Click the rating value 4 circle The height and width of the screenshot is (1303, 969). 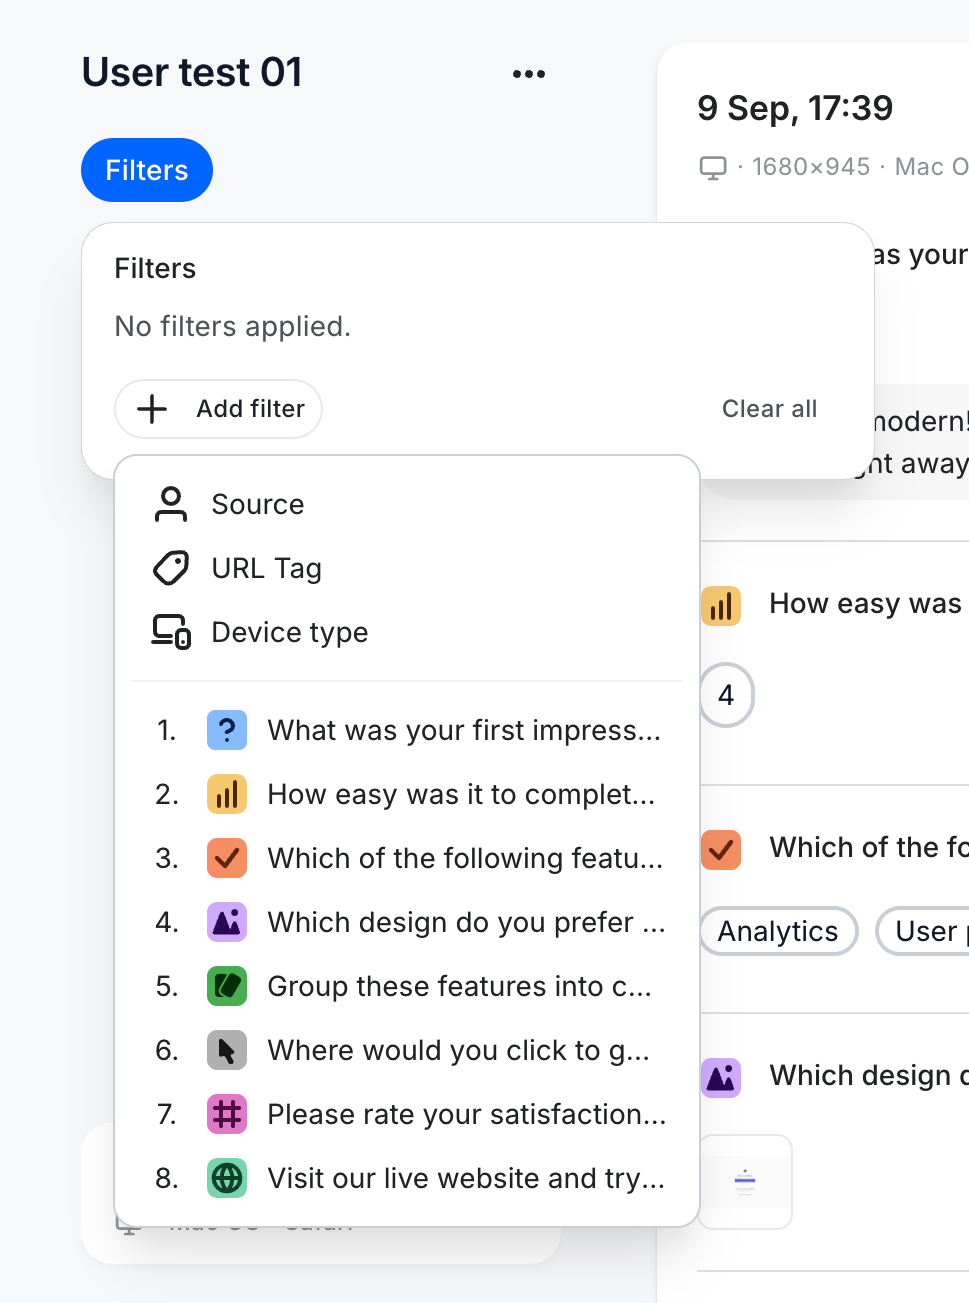pyautogui.click(x=726, y=695)
